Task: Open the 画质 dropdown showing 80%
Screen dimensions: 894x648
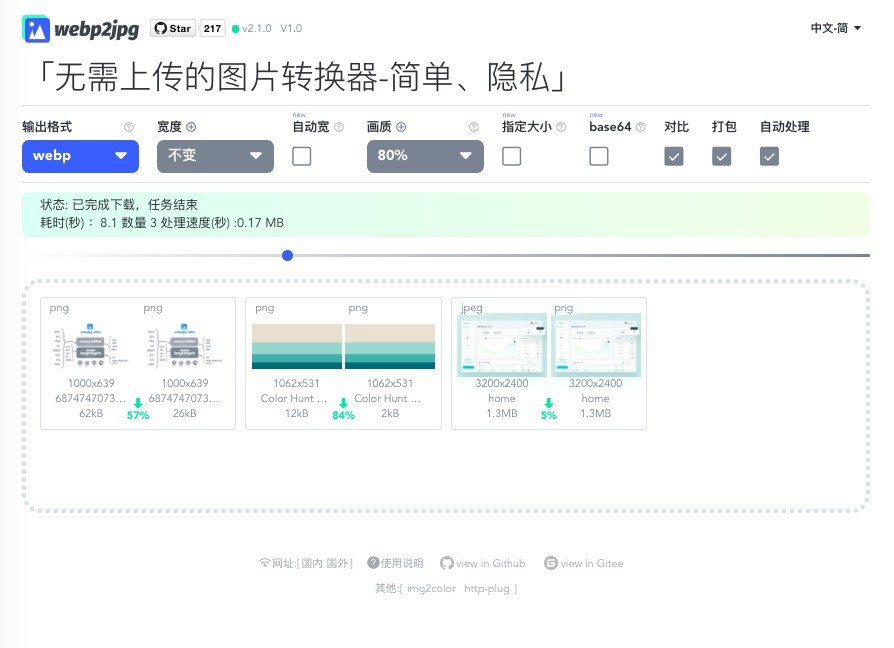Action: pyautogui.click(x=424, y=156)
